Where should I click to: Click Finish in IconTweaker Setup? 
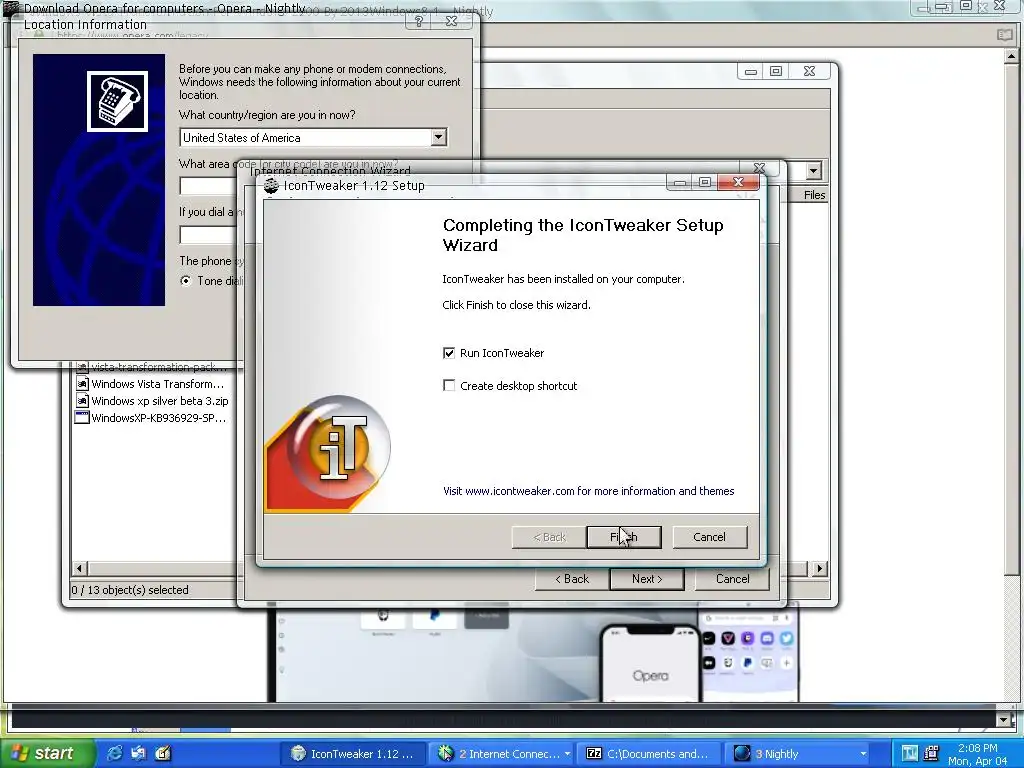tap(624, 537)
